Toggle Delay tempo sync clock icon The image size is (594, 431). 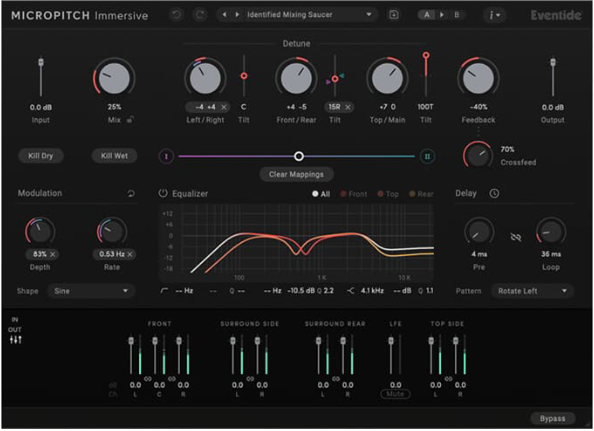click(494, 194)
